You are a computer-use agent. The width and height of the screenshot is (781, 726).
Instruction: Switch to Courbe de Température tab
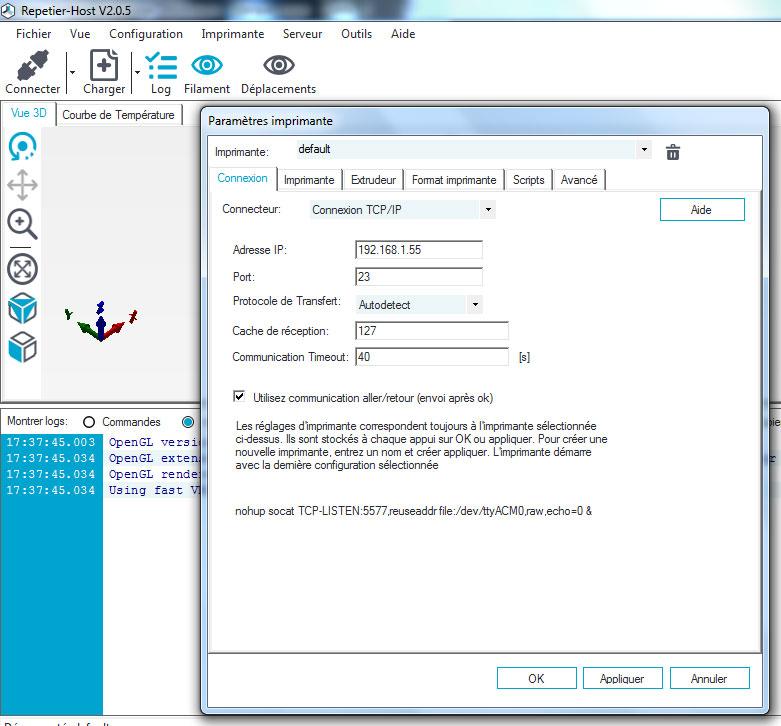tap(119, 115)
